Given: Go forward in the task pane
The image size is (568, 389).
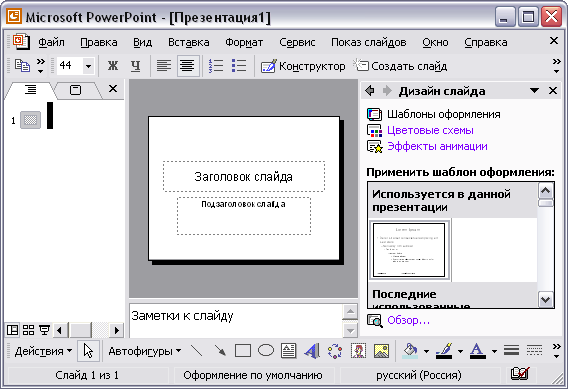Looking at the screenshot, I should pos(387,91).
